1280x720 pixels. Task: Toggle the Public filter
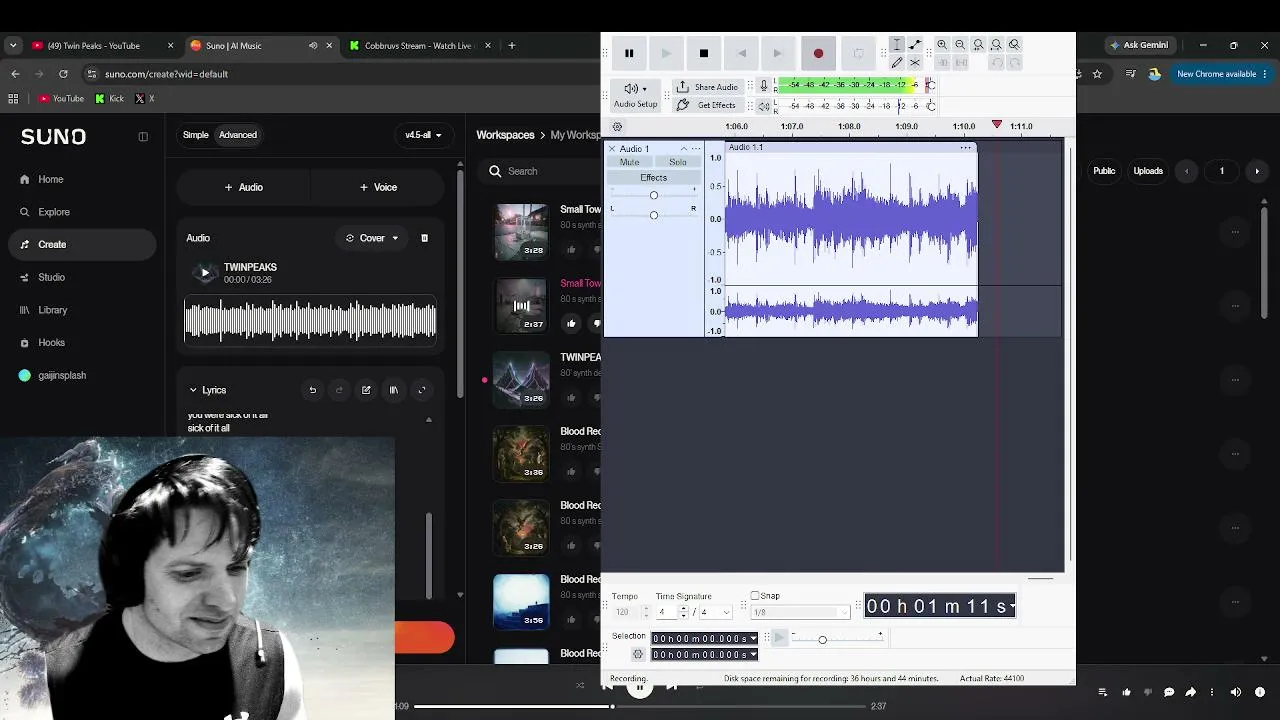coord(1104,171)
